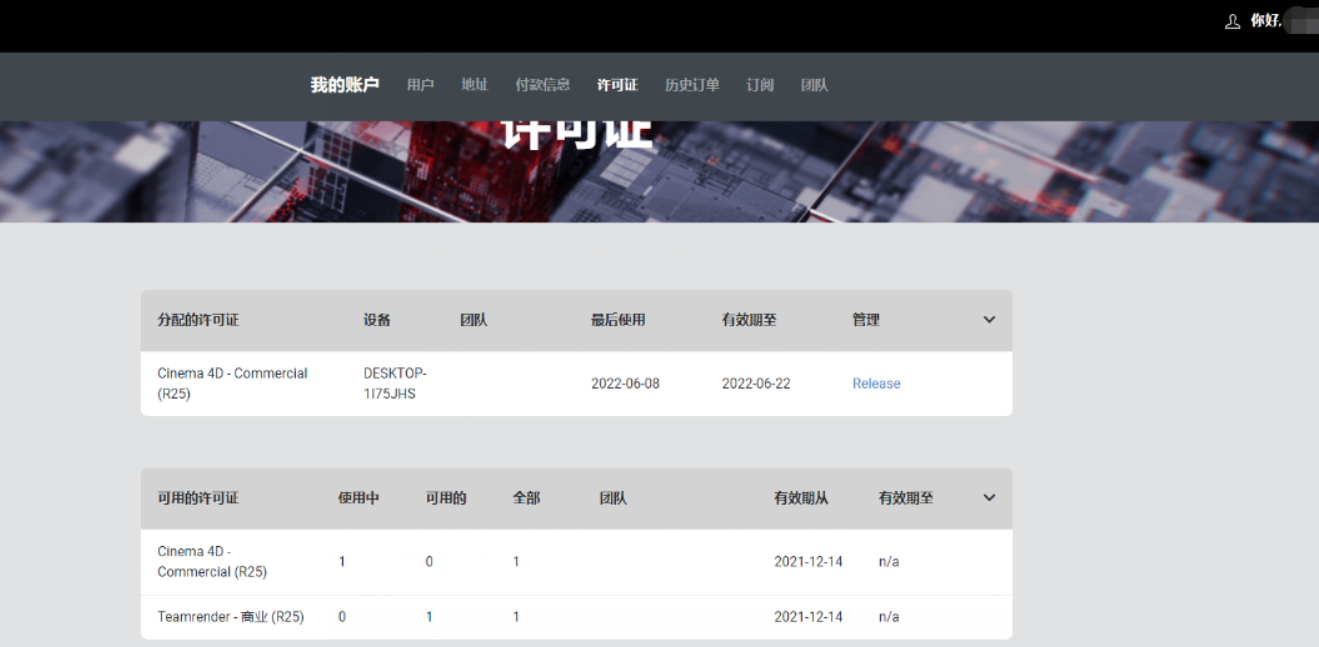The image size is (1319, 647).
Task: Click the user profile icon top right
Action: pyautogui.click(x=1233, y=20)
